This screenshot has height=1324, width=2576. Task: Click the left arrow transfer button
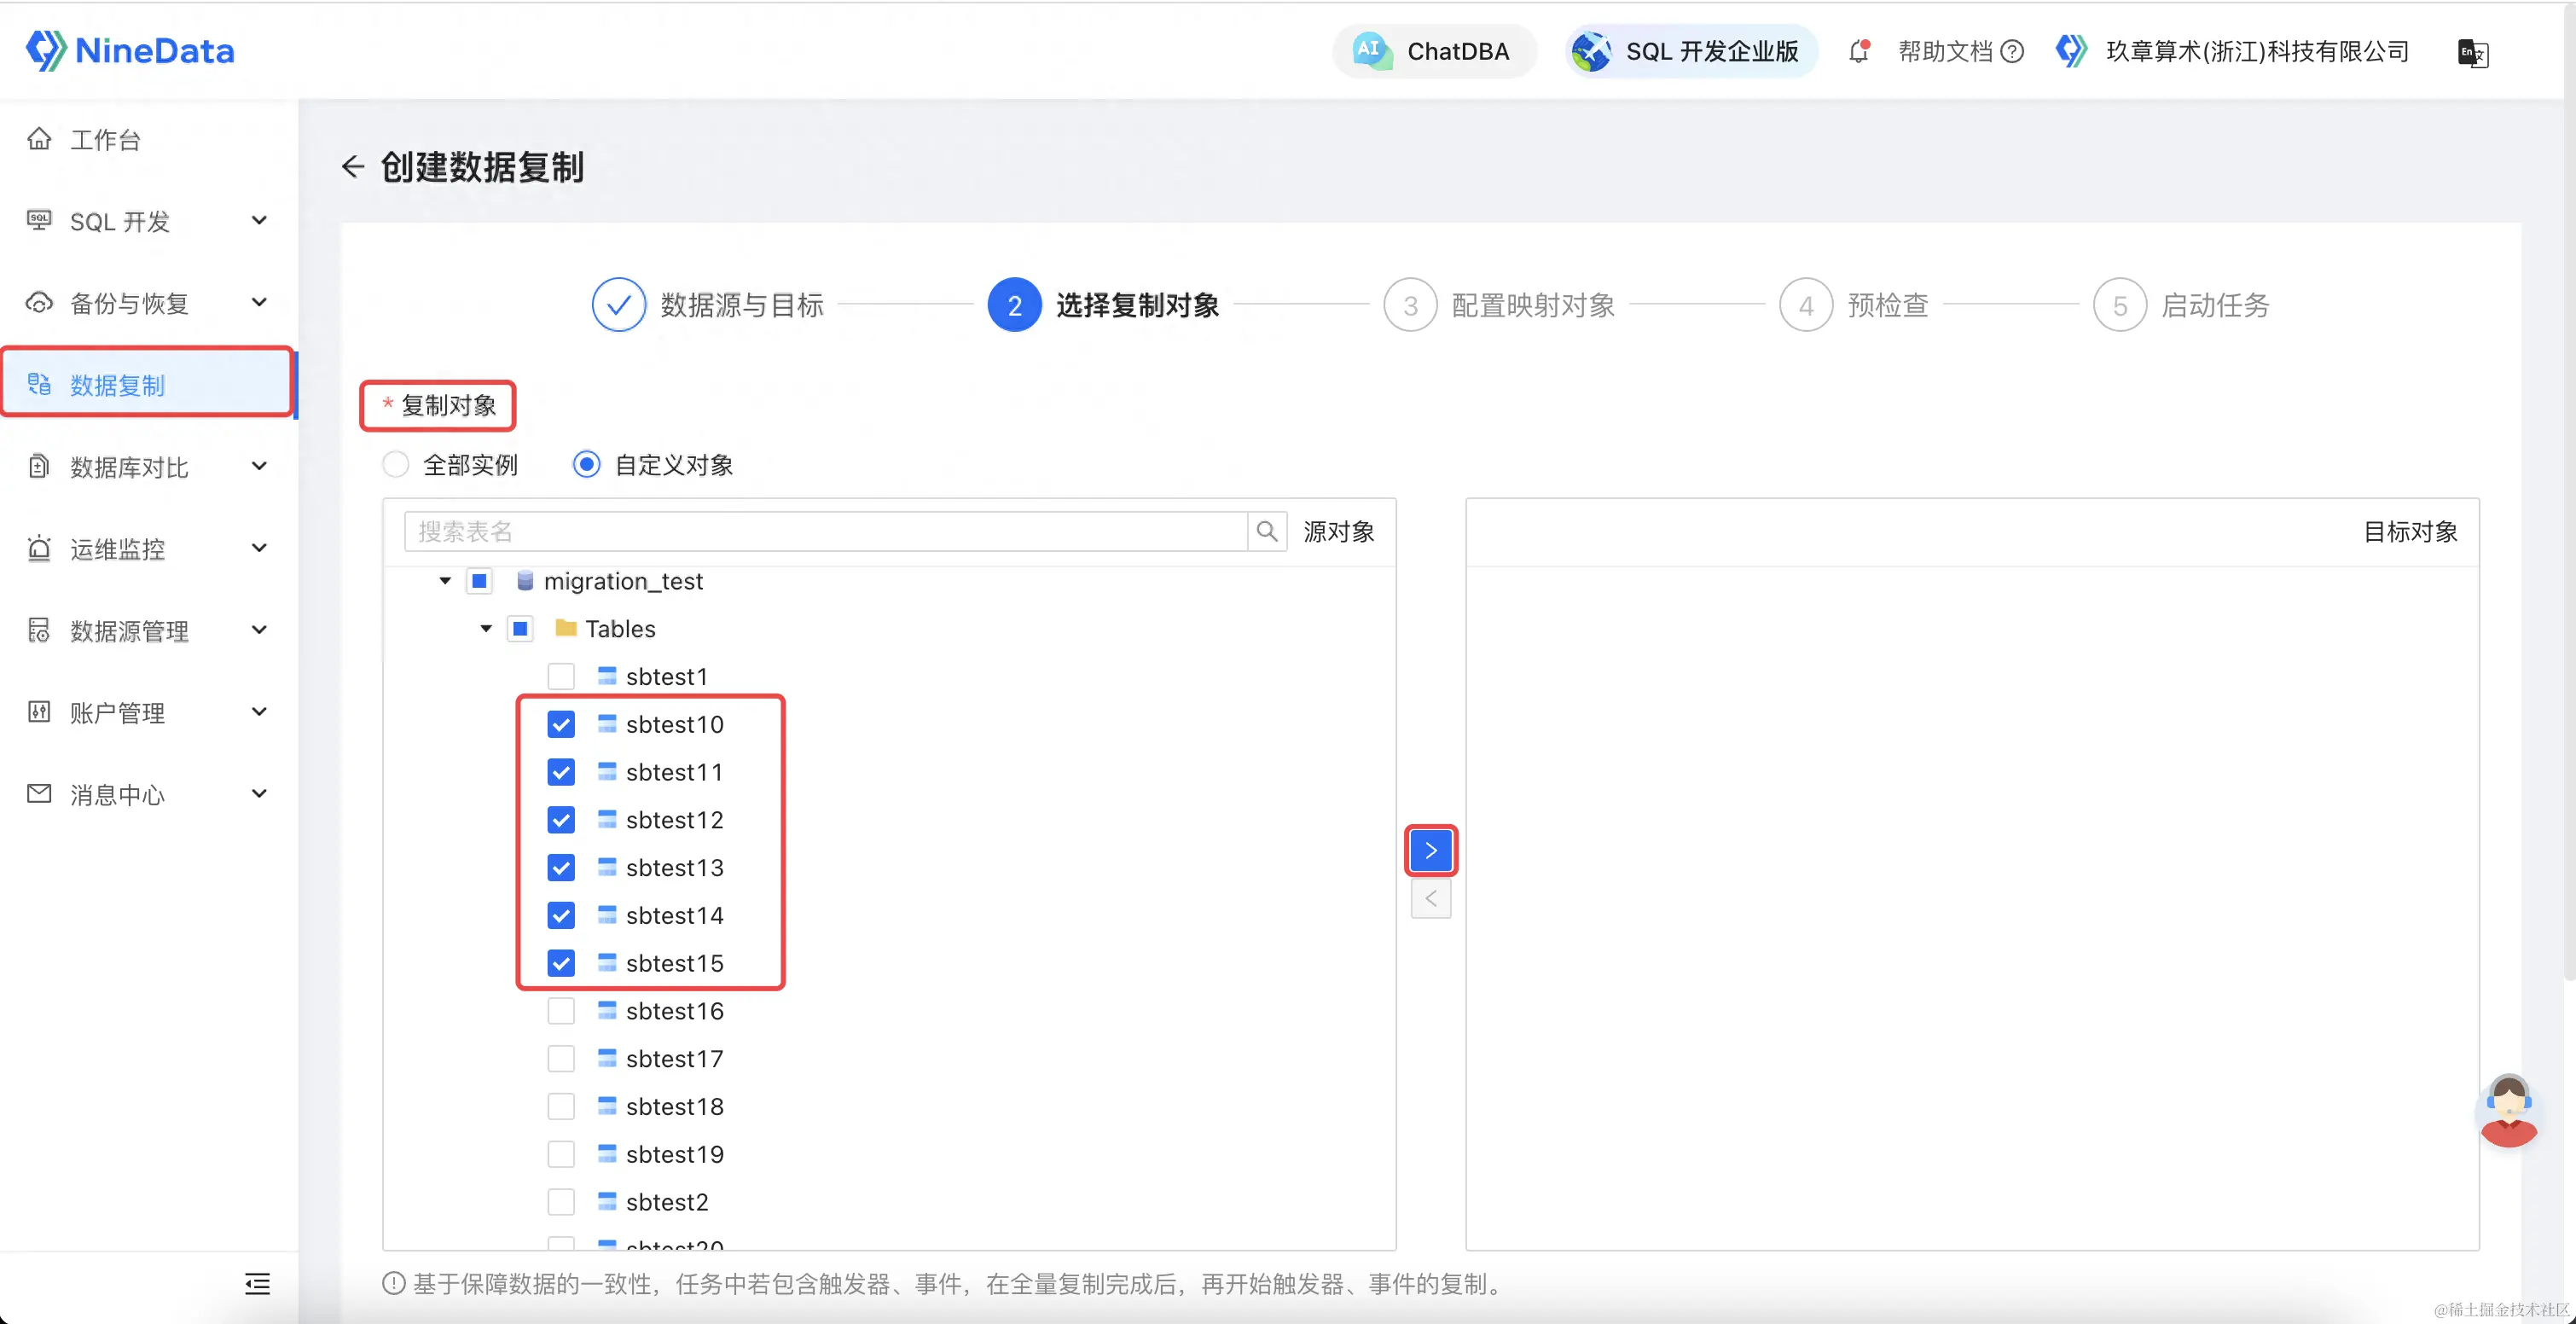point(1431,898)
